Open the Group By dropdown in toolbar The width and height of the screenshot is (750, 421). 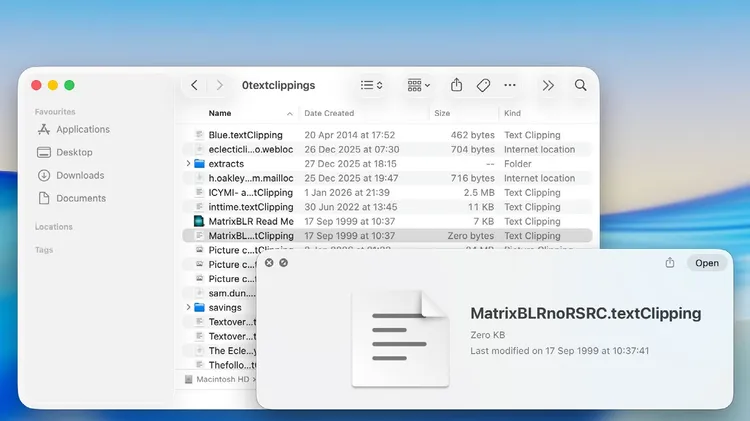point(419,86)
